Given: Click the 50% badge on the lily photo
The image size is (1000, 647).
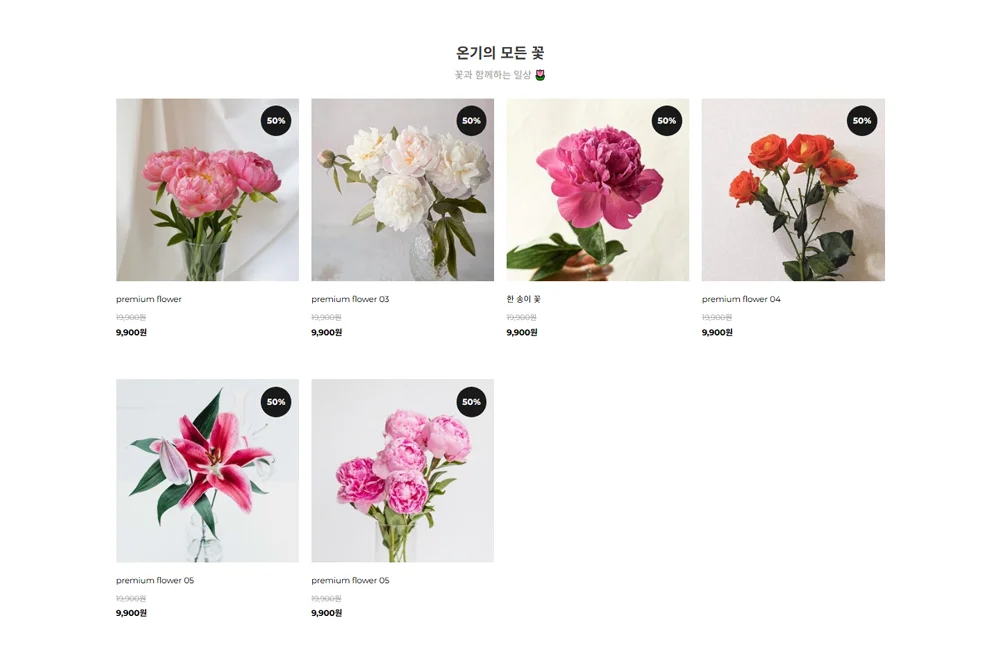Looking at the screenshot, I should click(276, 402).
